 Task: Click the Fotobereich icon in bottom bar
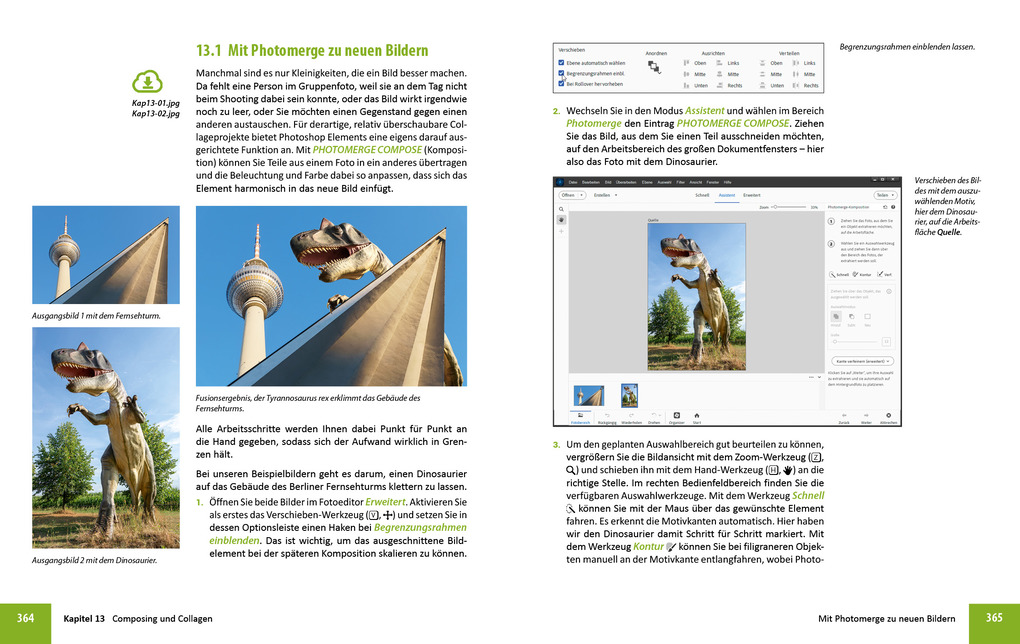[x=580, y=415]
